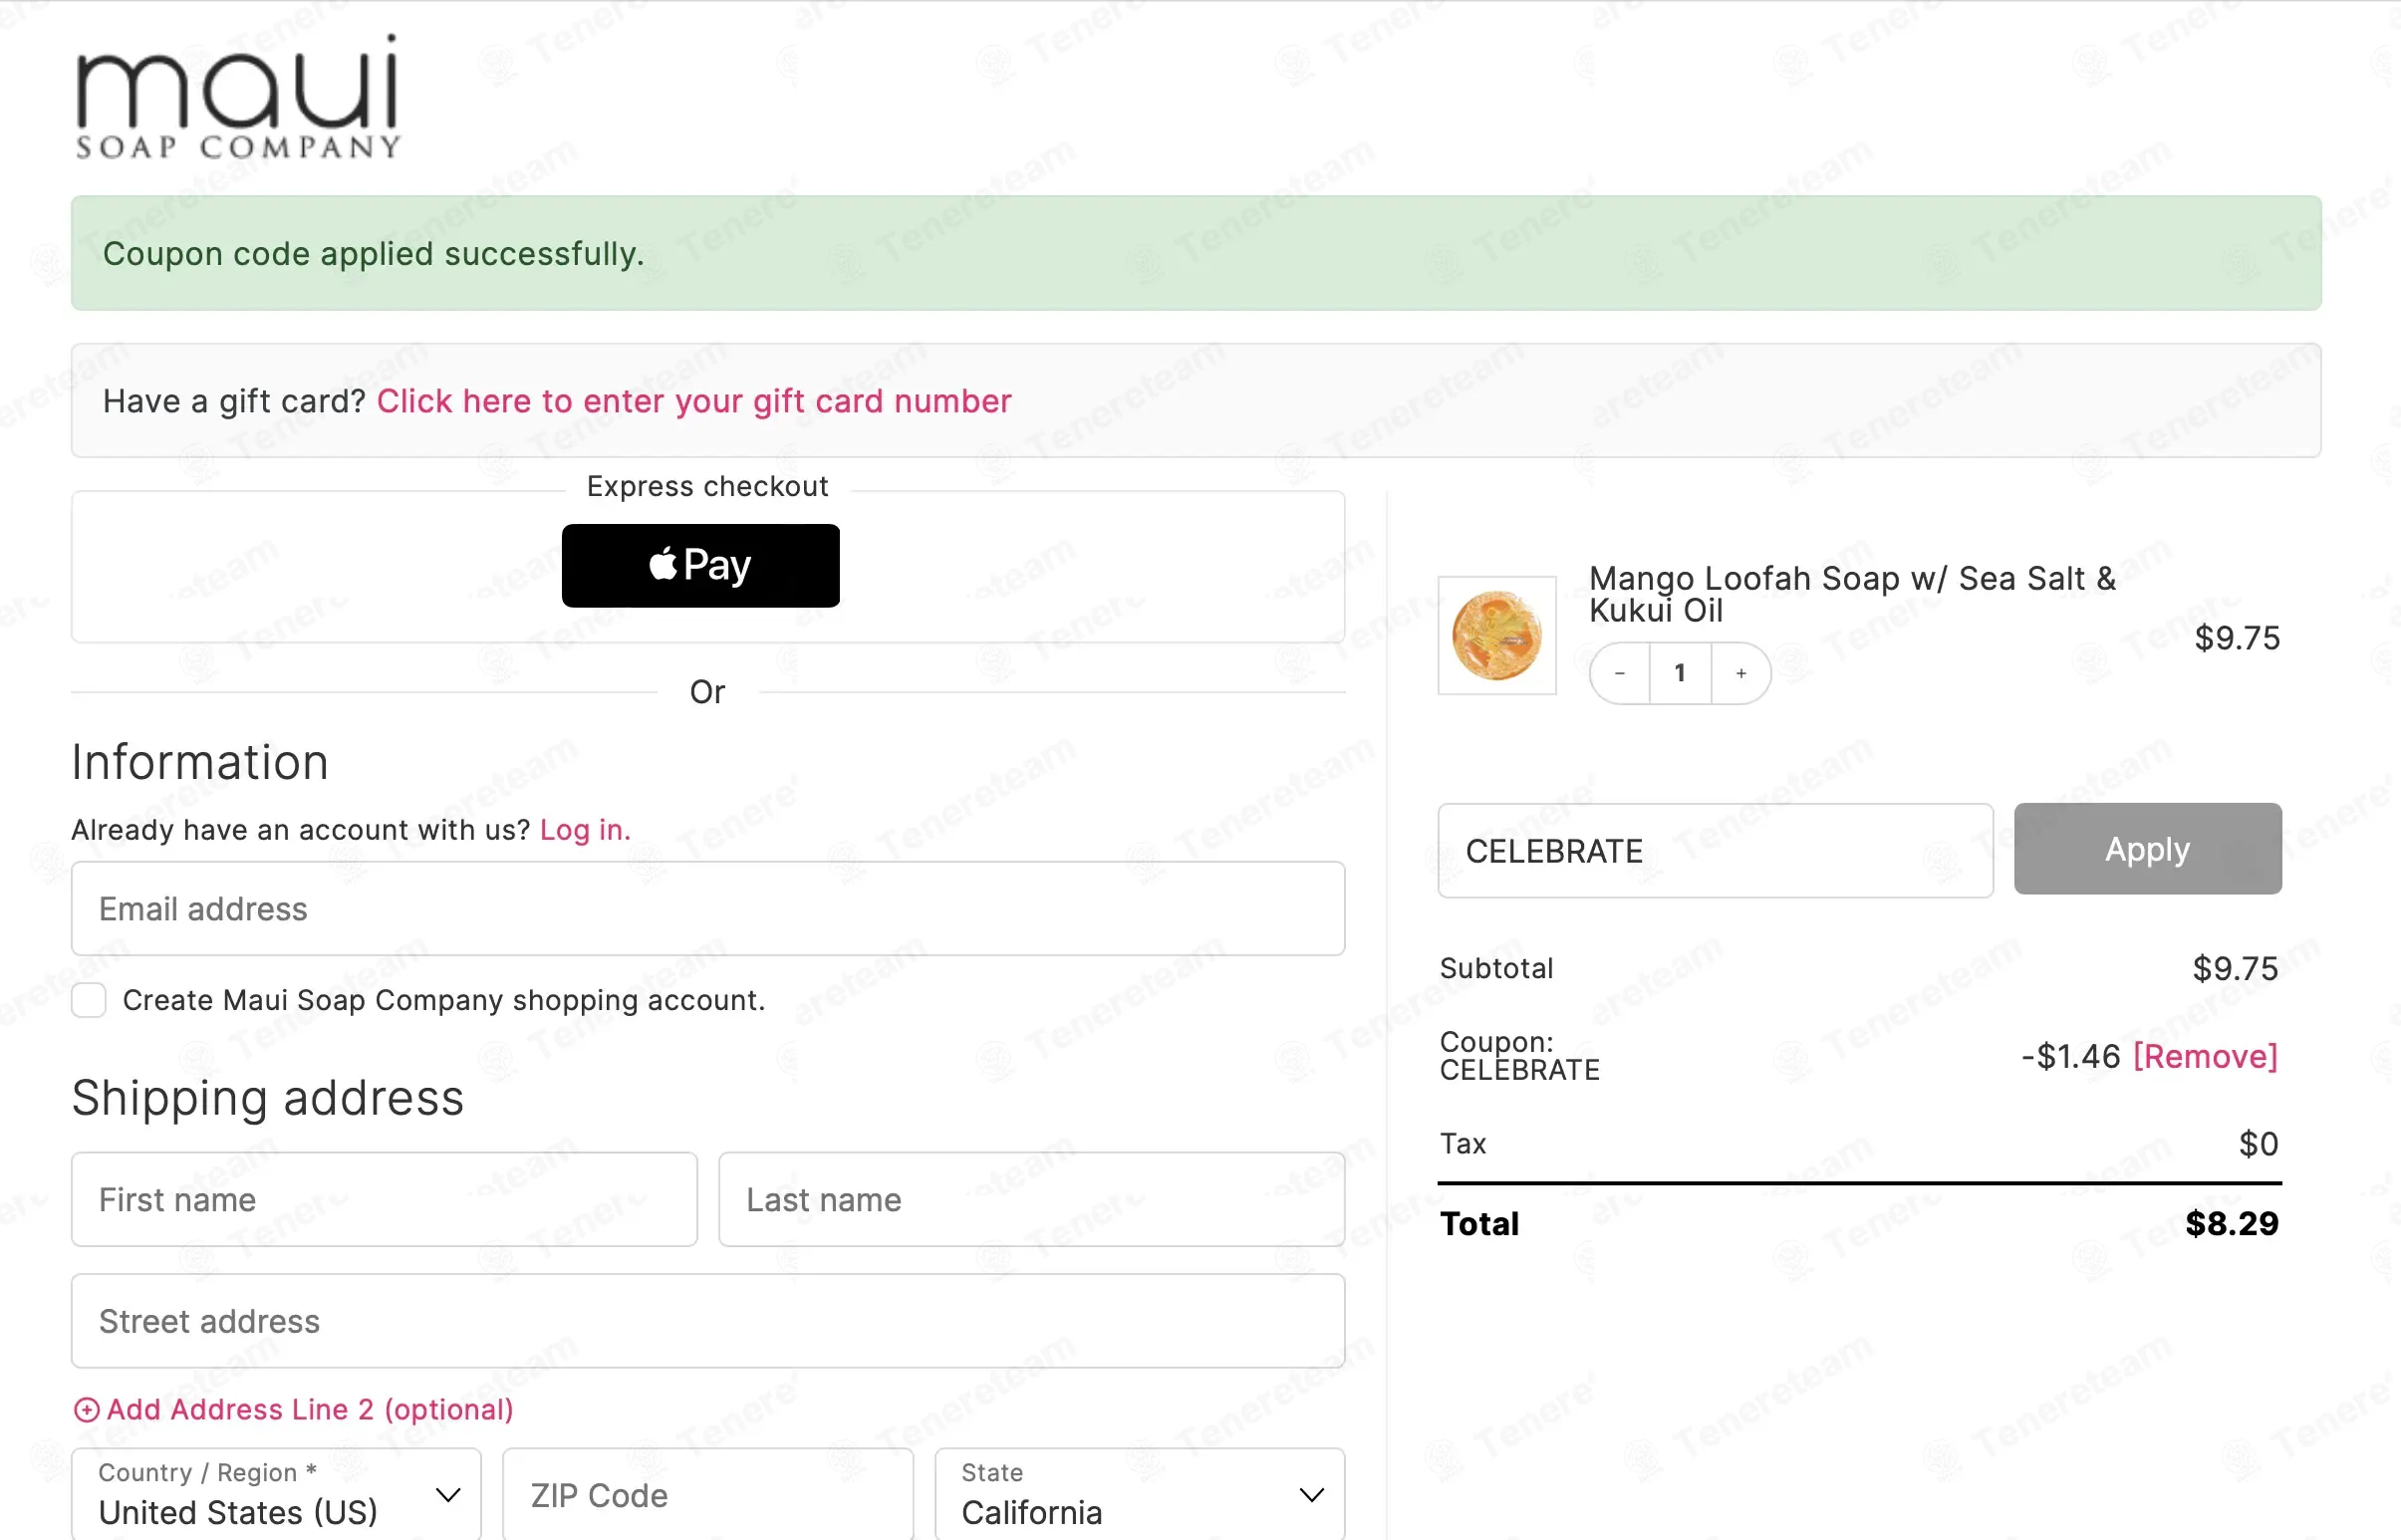Image resolution: width=2401 pixels, height=1540 pixels.
Task: Pay with the Apple Pay button
Action: click(700, 566)
